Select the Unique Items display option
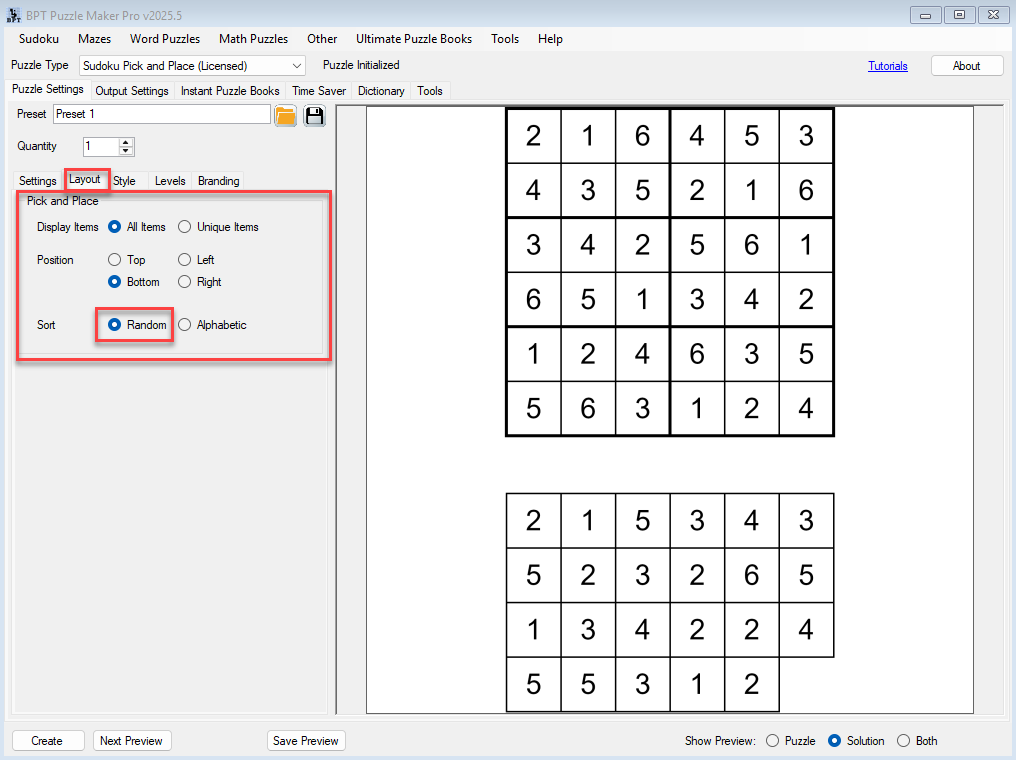This screenshot has width=1016, height=760. [x=184, y=226]
